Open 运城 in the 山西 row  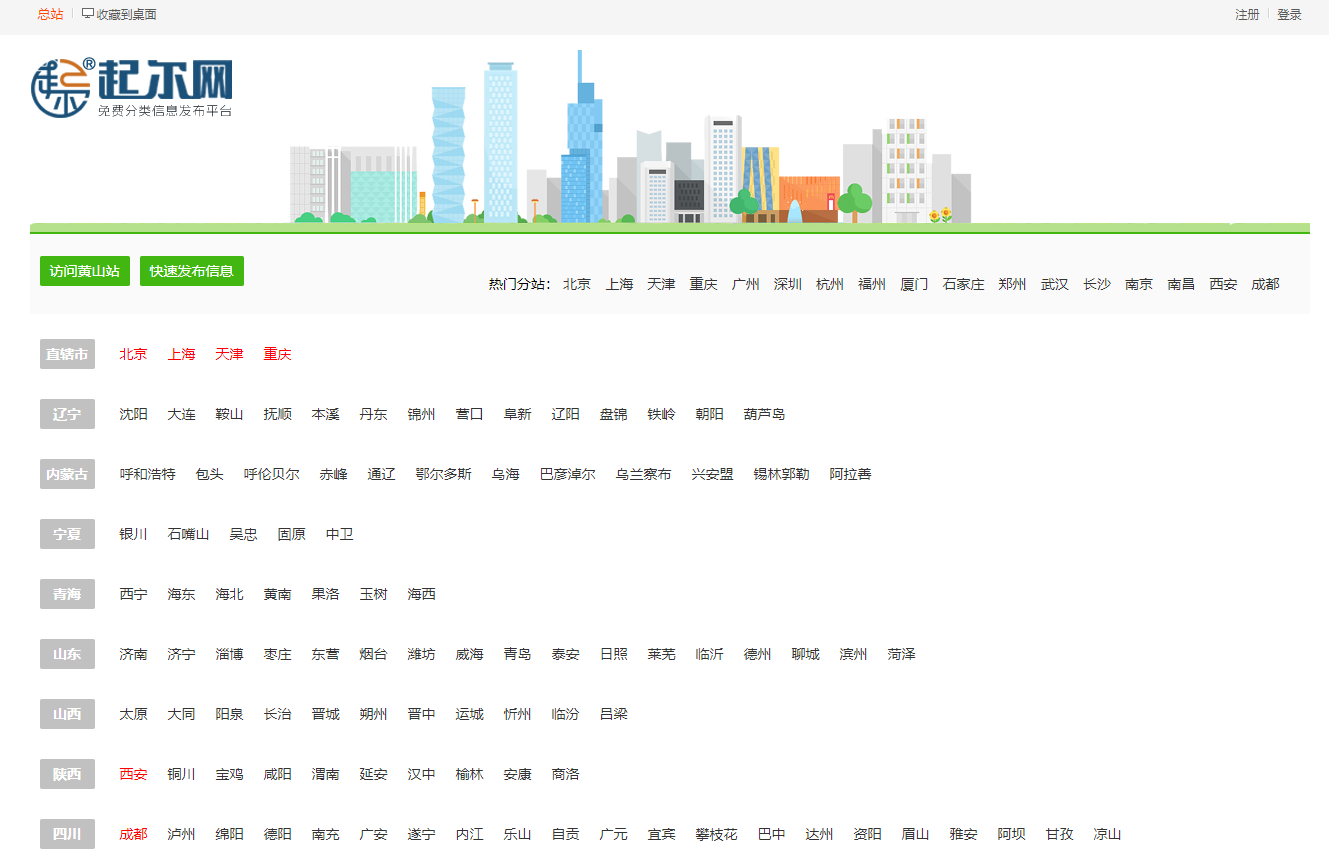click(469, 714)
